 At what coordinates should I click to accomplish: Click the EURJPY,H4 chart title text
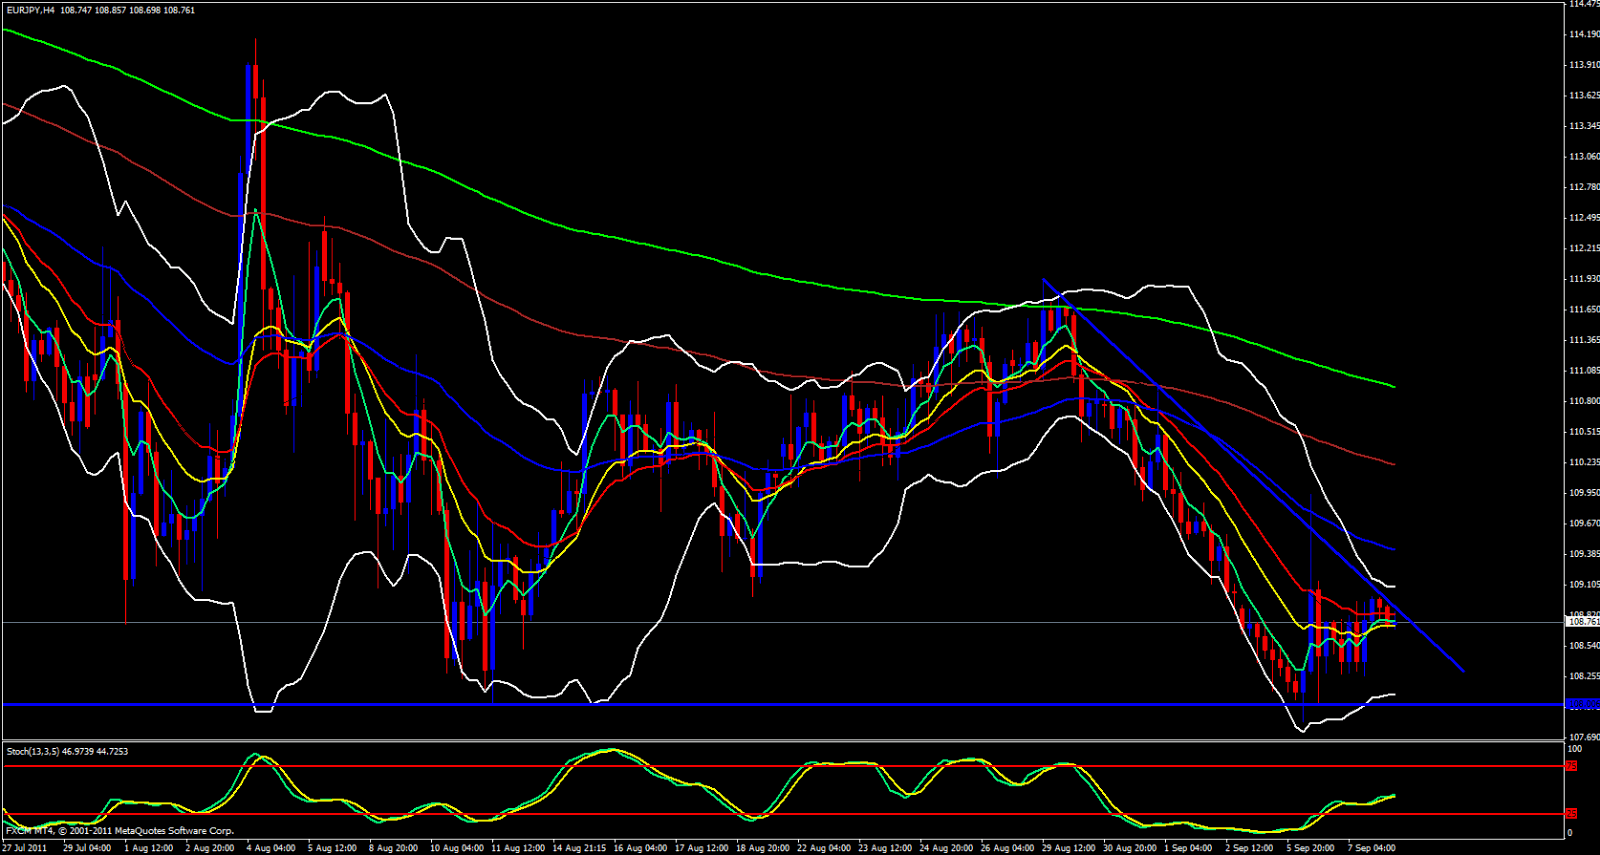click(x=30, y=10)
